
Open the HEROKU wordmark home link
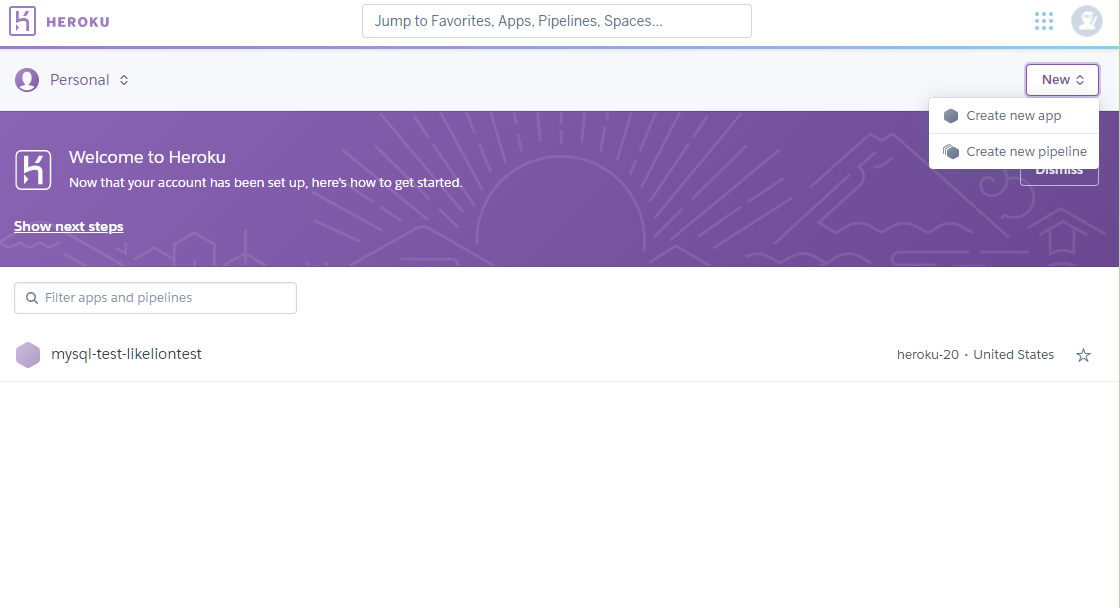78,22
